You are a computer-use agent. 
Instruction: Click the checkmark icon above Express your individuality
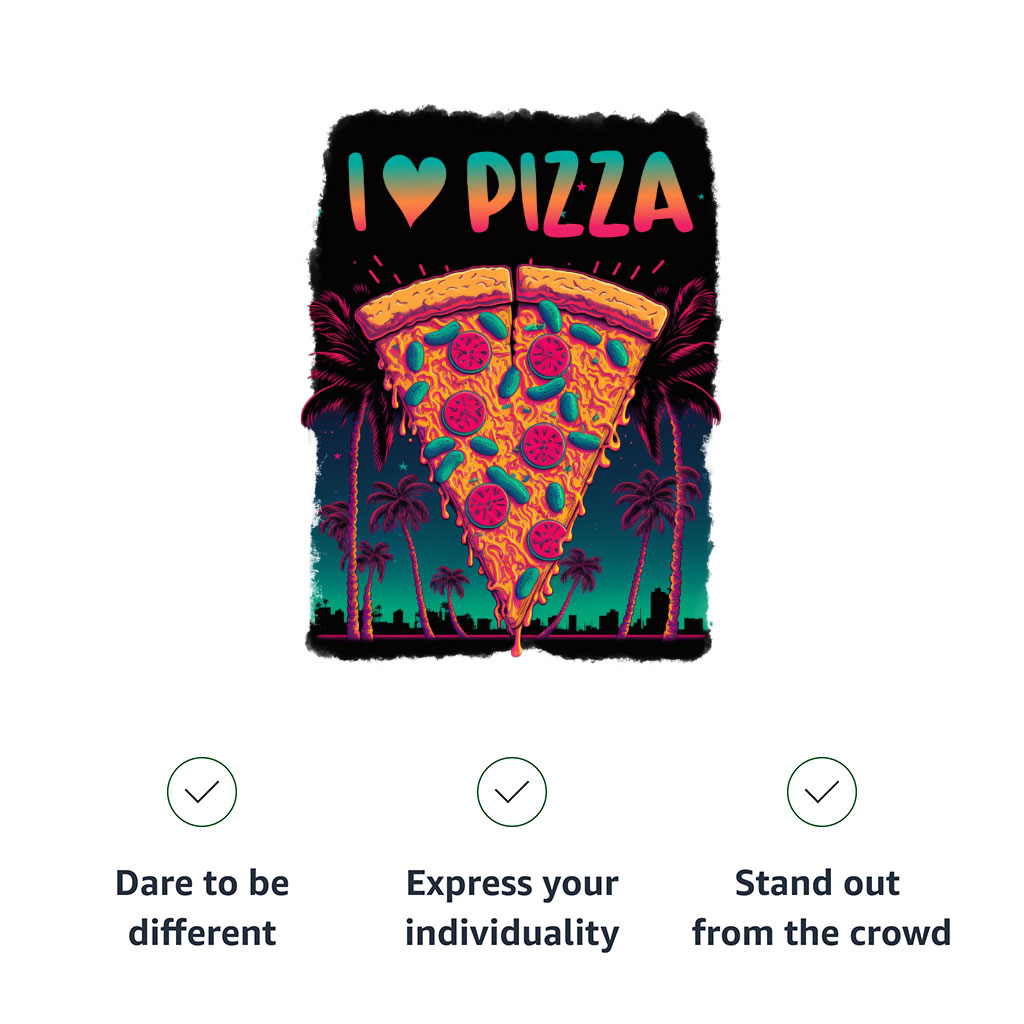(511, 792)
